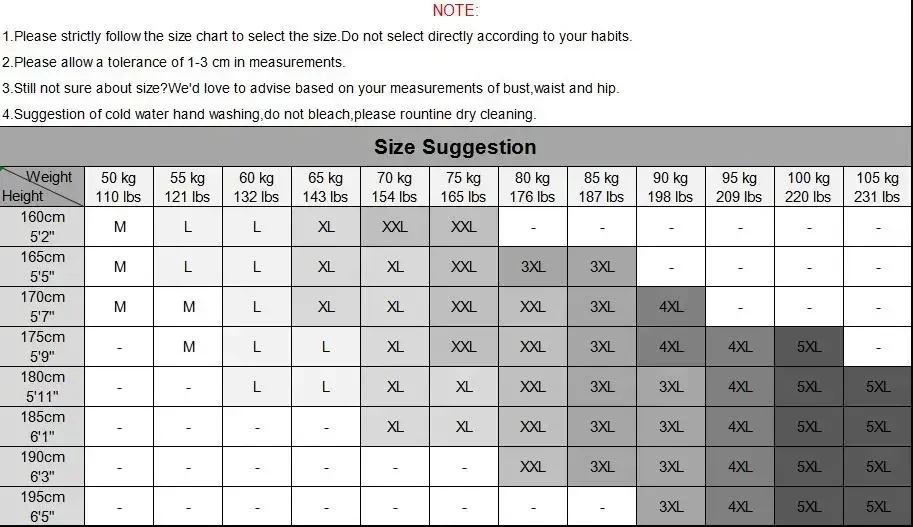913x527 pixels.
Task: Select the Weight/Height corner header cell
Action: [42, 187]
